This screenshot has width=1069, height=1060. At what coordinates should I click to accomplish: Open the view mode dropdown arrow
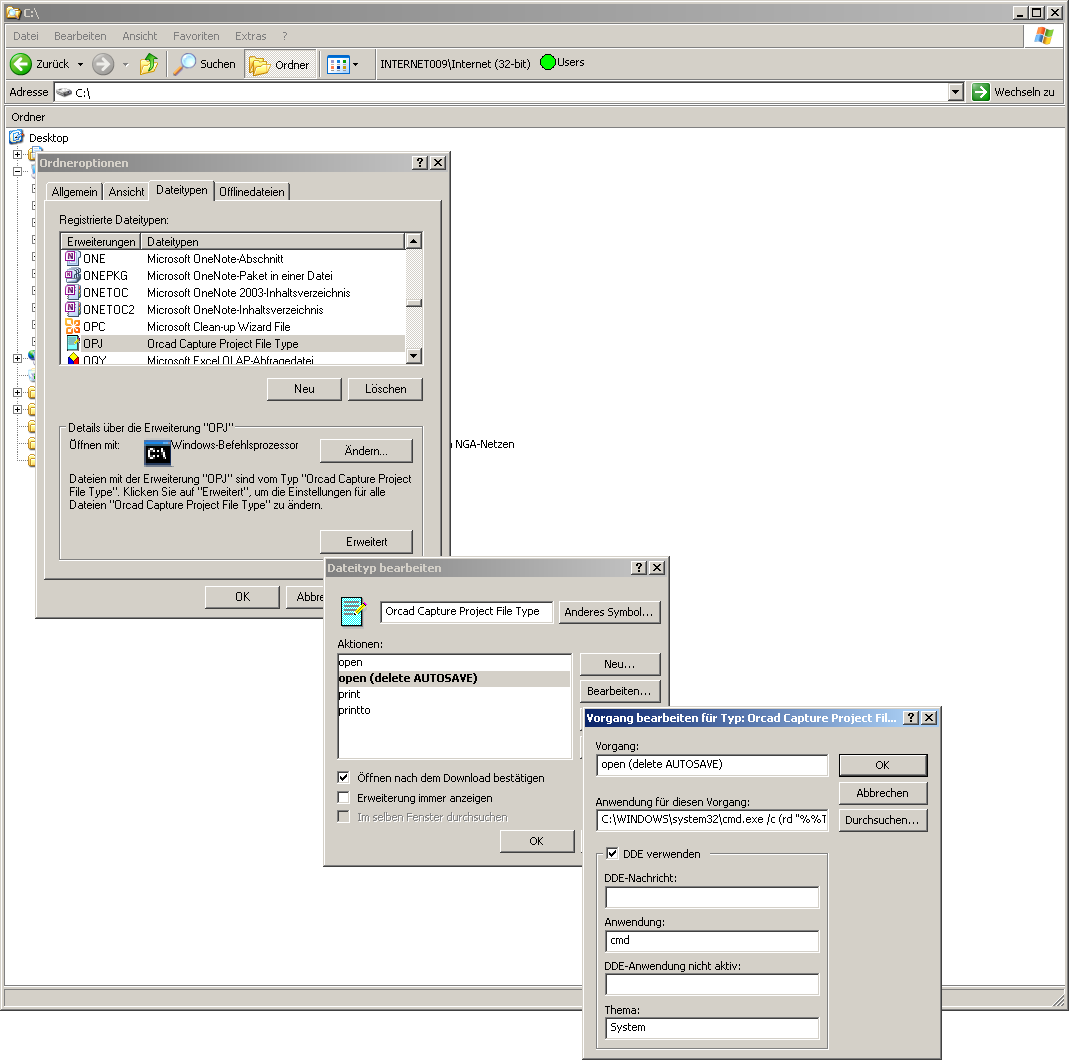pyautogui.click(x=356, y=65)
